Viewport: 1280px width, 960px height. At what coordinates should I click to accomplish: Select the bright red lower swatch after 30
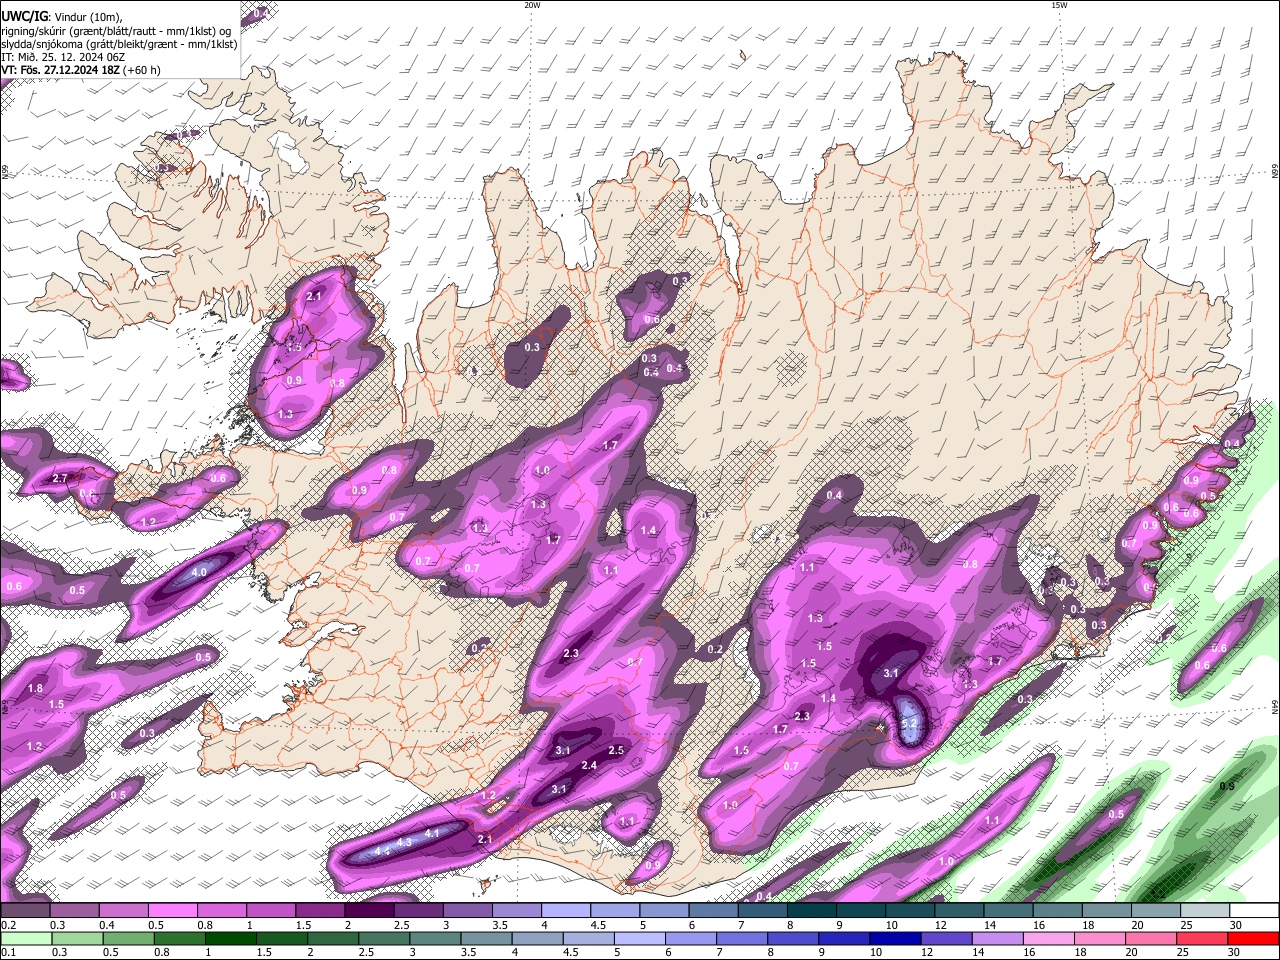point(1253,938)
